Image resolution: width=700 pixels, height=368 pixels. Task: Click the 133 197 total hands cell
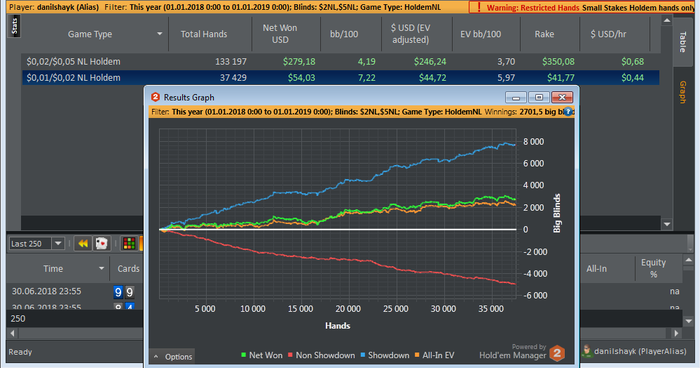coord(230,62)
